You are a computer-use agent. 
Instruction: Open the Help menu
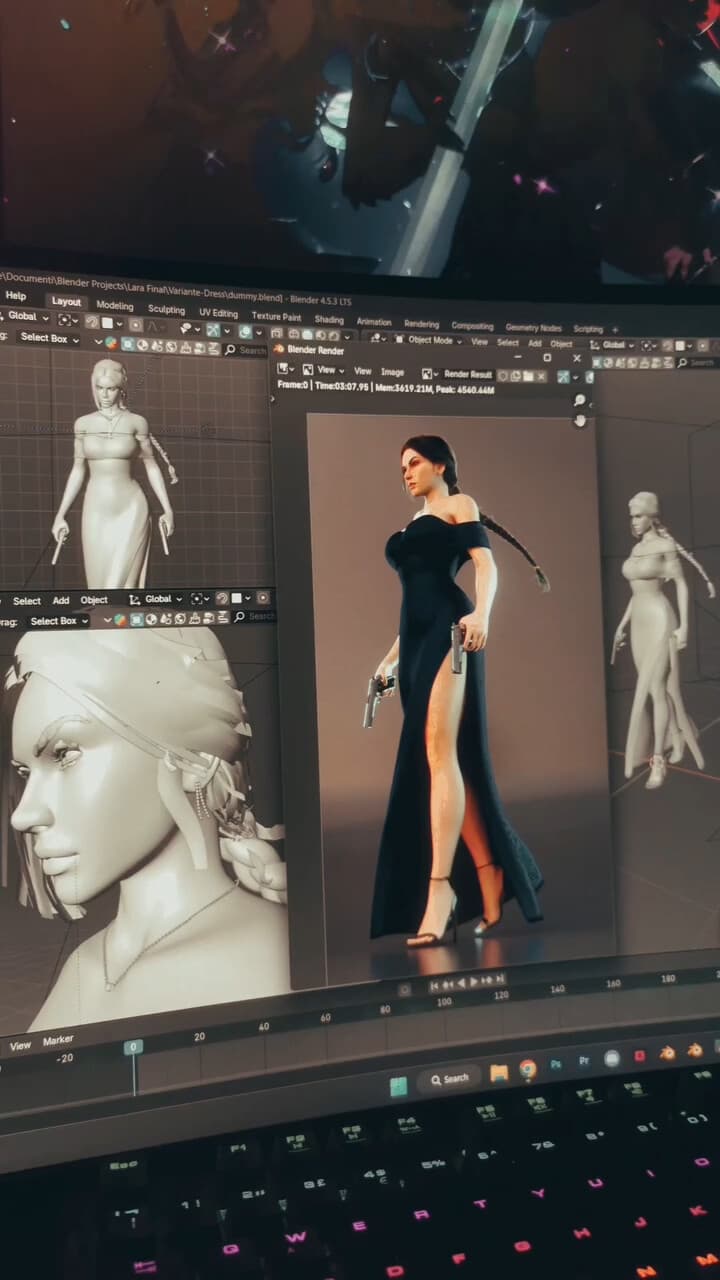click(16, 296)
